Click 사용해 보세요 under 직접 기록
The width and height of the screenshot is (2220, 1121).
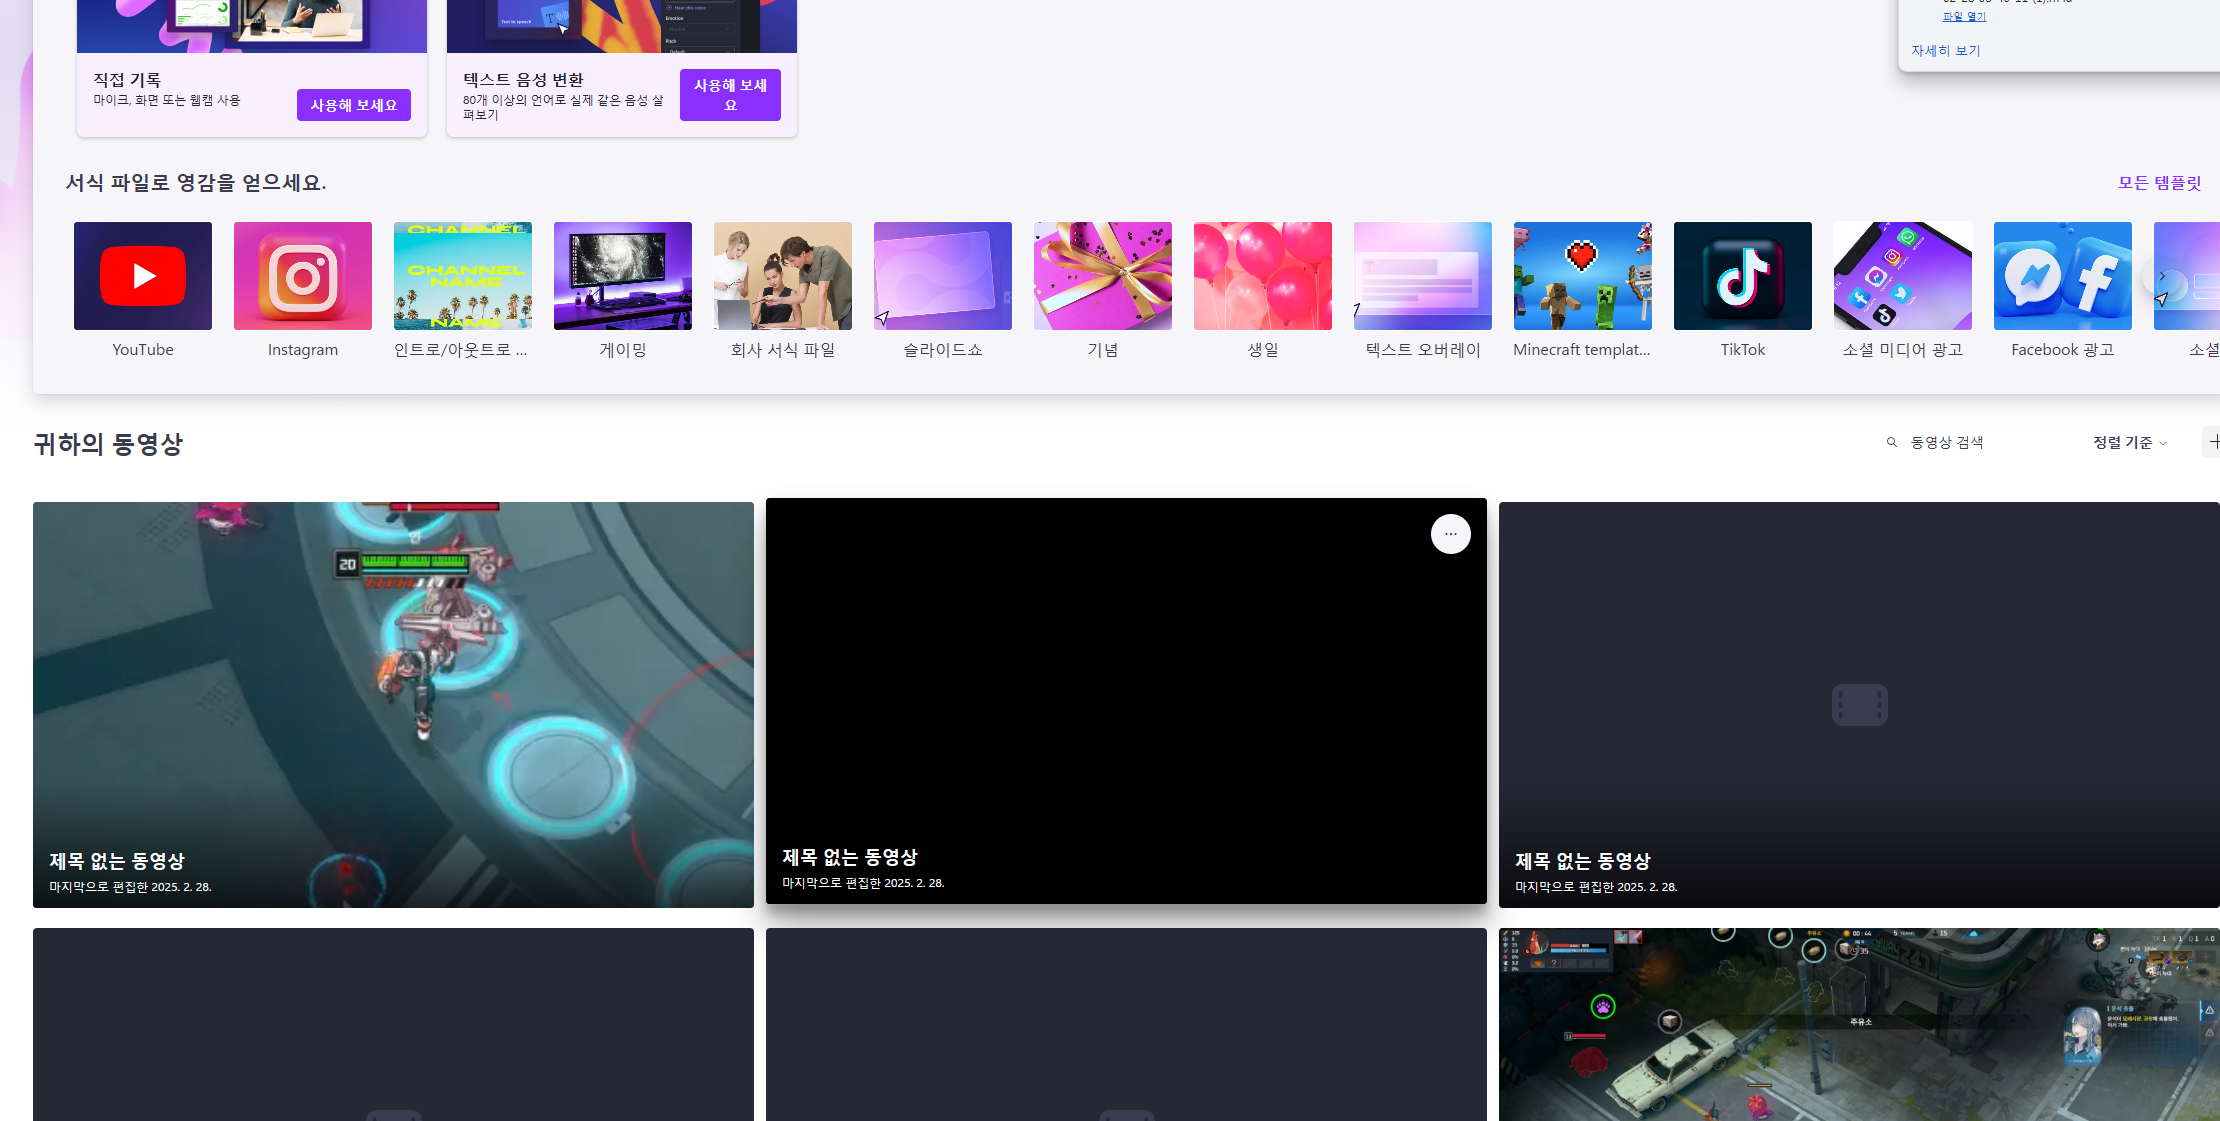(353, 105)
